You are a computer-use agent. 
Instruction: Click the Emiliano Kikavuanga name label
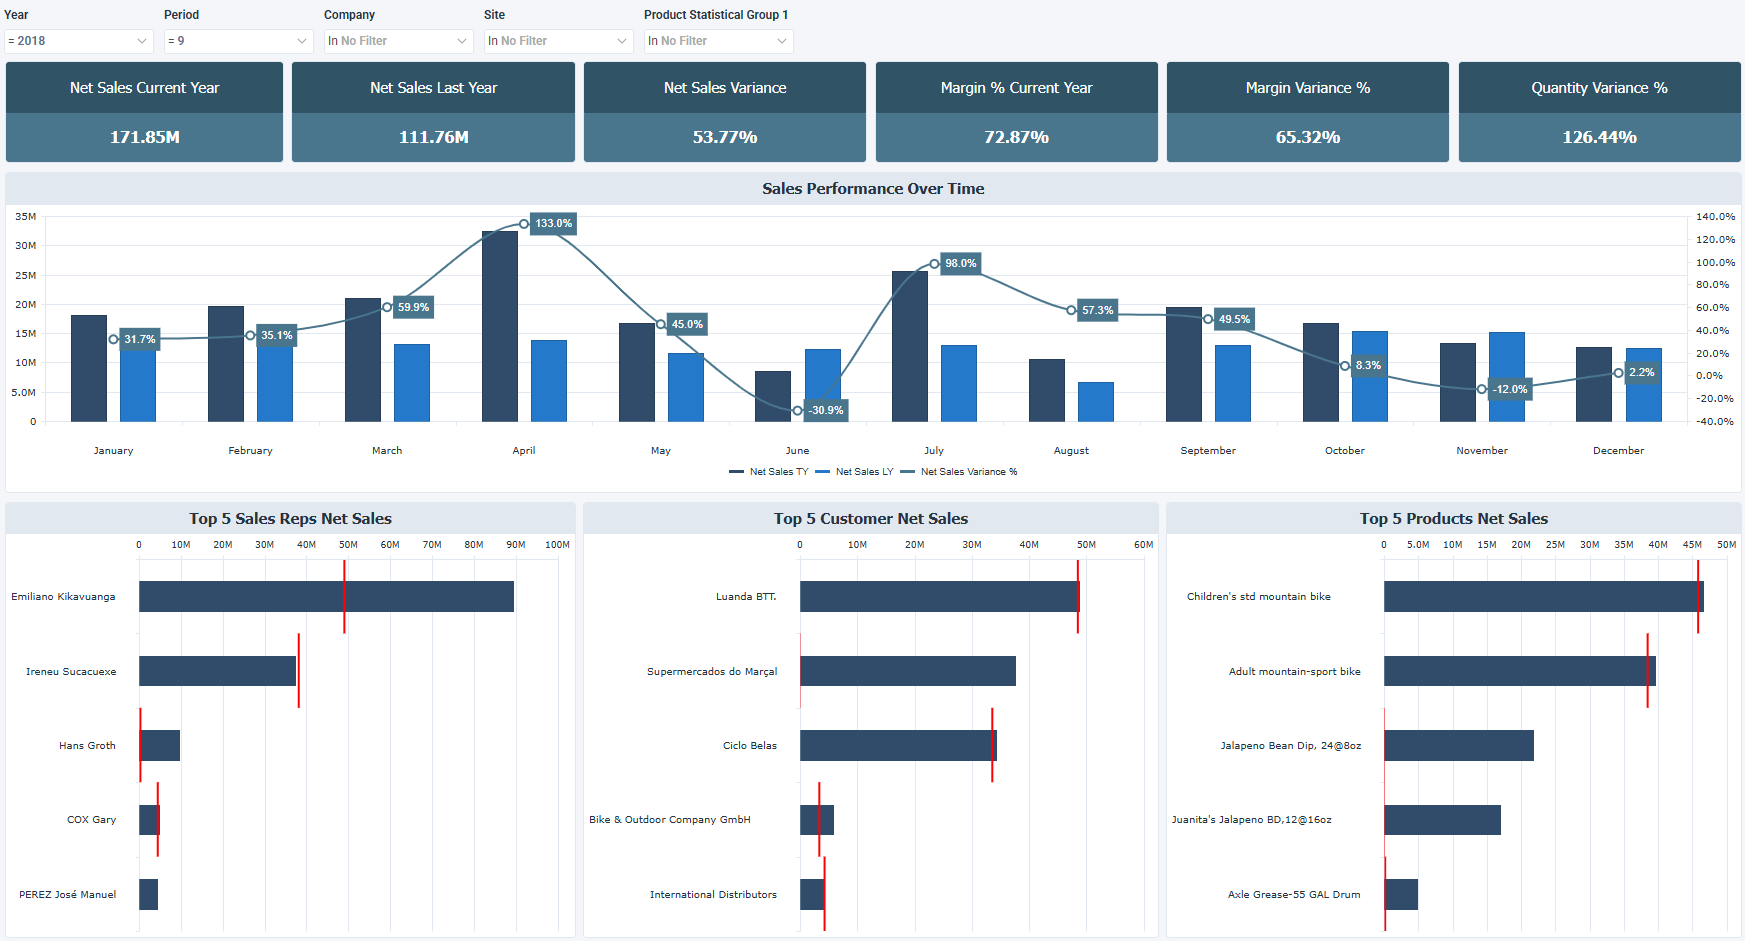click(63, 597)
